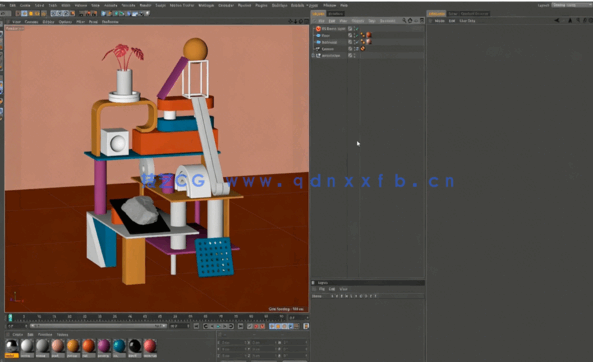The height and width of the screenshot is (362, 593).
Task: Open the Simulate menu in main menu bar
Action: 128,5
